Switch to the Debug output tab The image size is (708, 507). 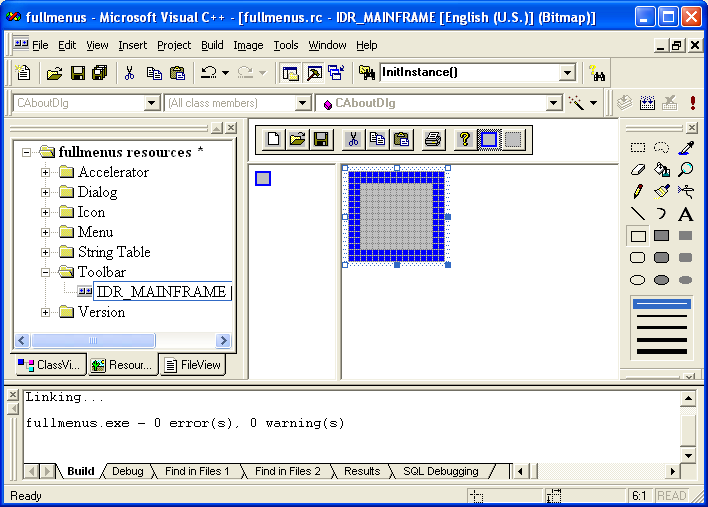127,471
